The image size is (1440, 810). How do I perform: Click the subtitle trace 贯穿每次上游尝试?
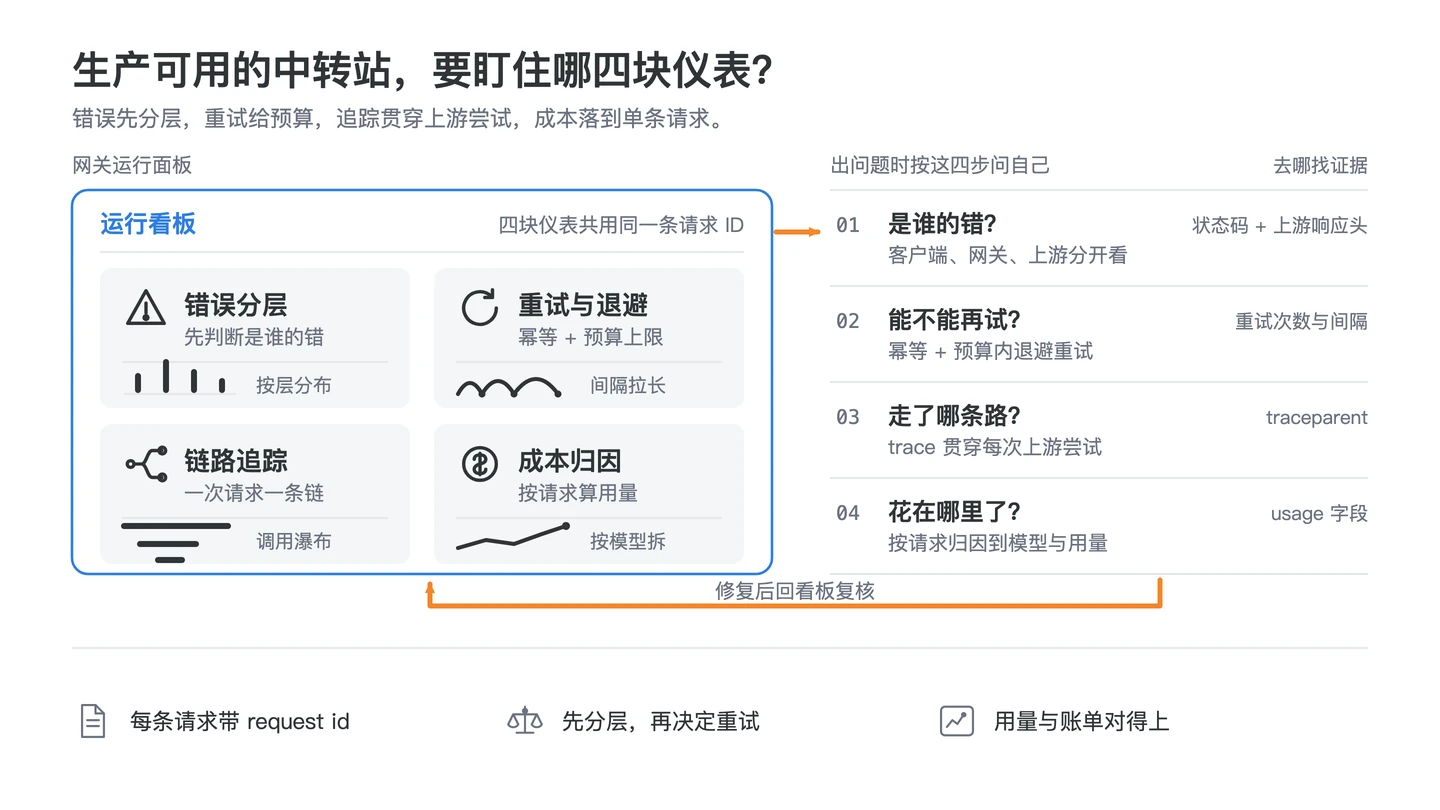995,447
